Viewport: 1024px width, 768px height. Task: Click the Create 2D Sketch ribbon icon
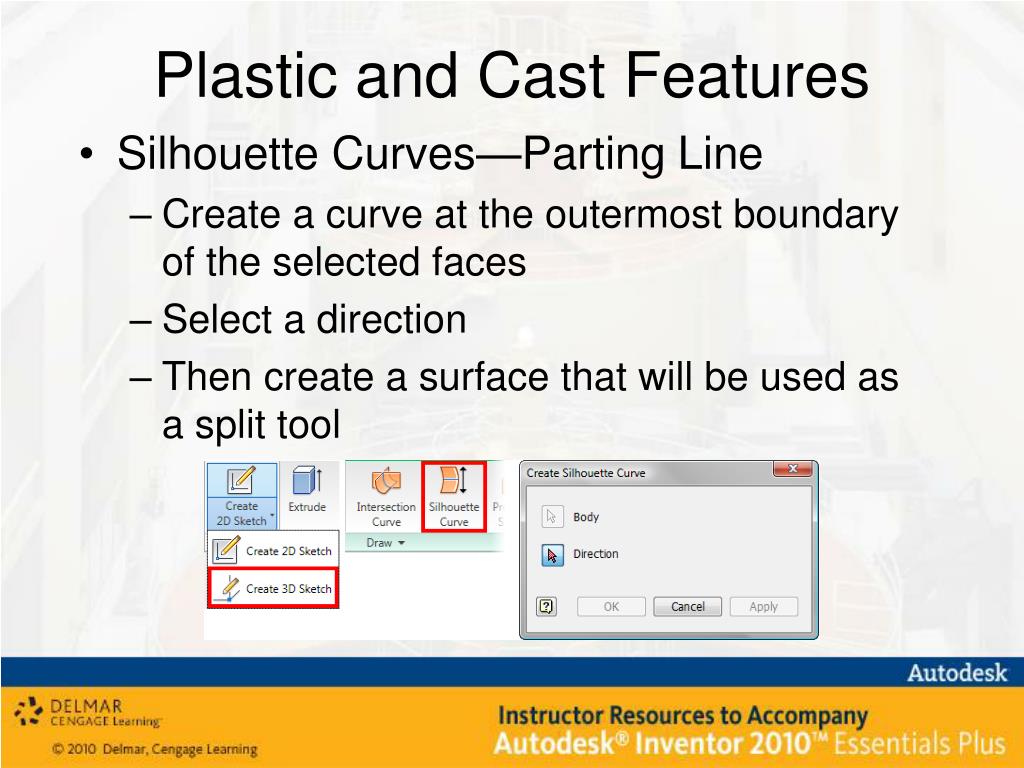241,481
